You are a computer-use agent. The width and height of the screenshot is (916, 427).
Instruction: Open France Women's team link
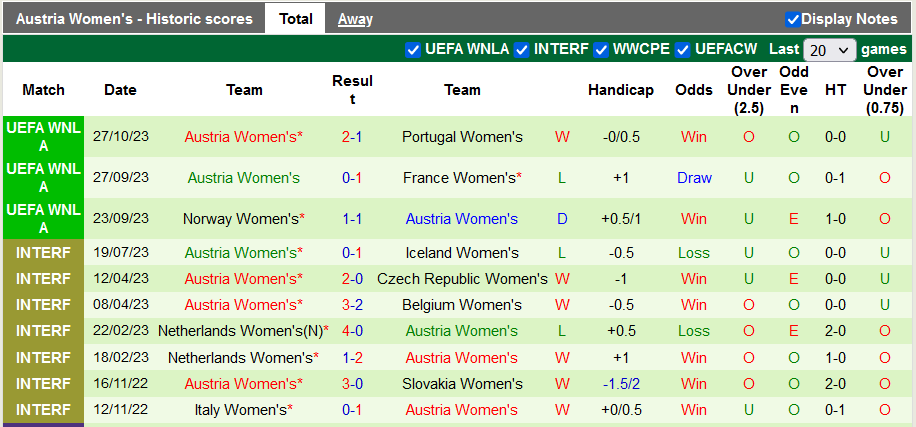coord(458,178)
